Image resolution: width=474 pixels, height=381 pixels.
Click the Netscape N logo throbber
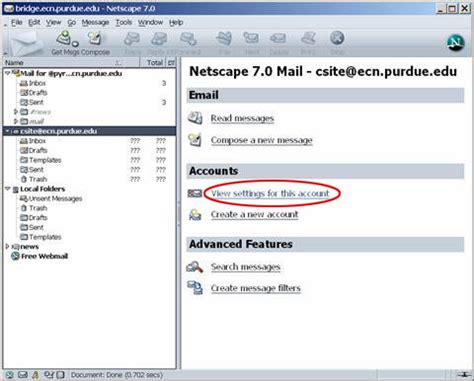point(456,42)
